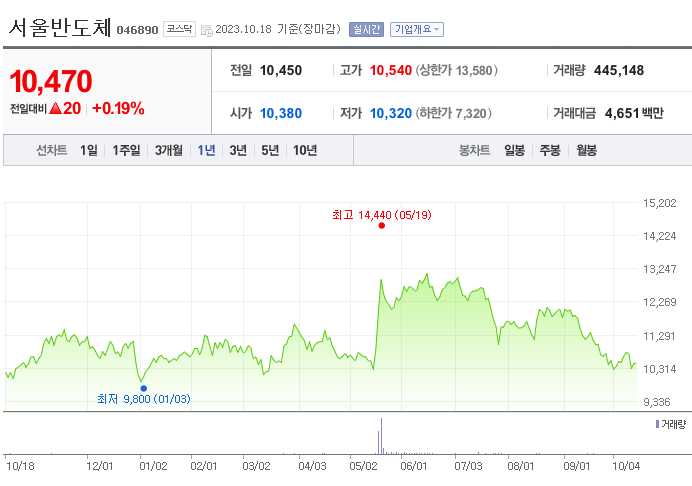The height and width of the screenshot is (486, 692).
Task: Open the 기업개요 dropdown
Action: coord(417,30)
